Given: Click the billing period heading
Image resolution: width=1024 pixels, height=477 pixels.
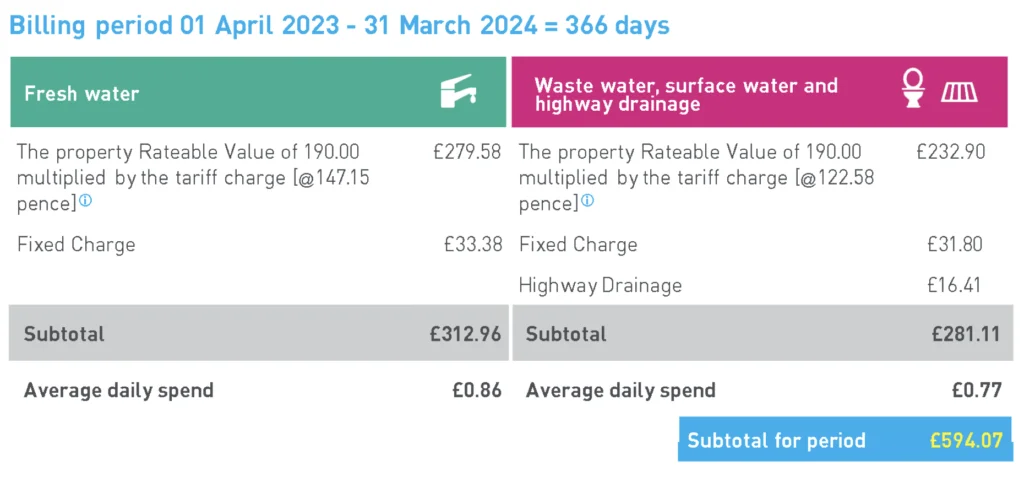Looking at the screenshot, I should tap(339, 25).
